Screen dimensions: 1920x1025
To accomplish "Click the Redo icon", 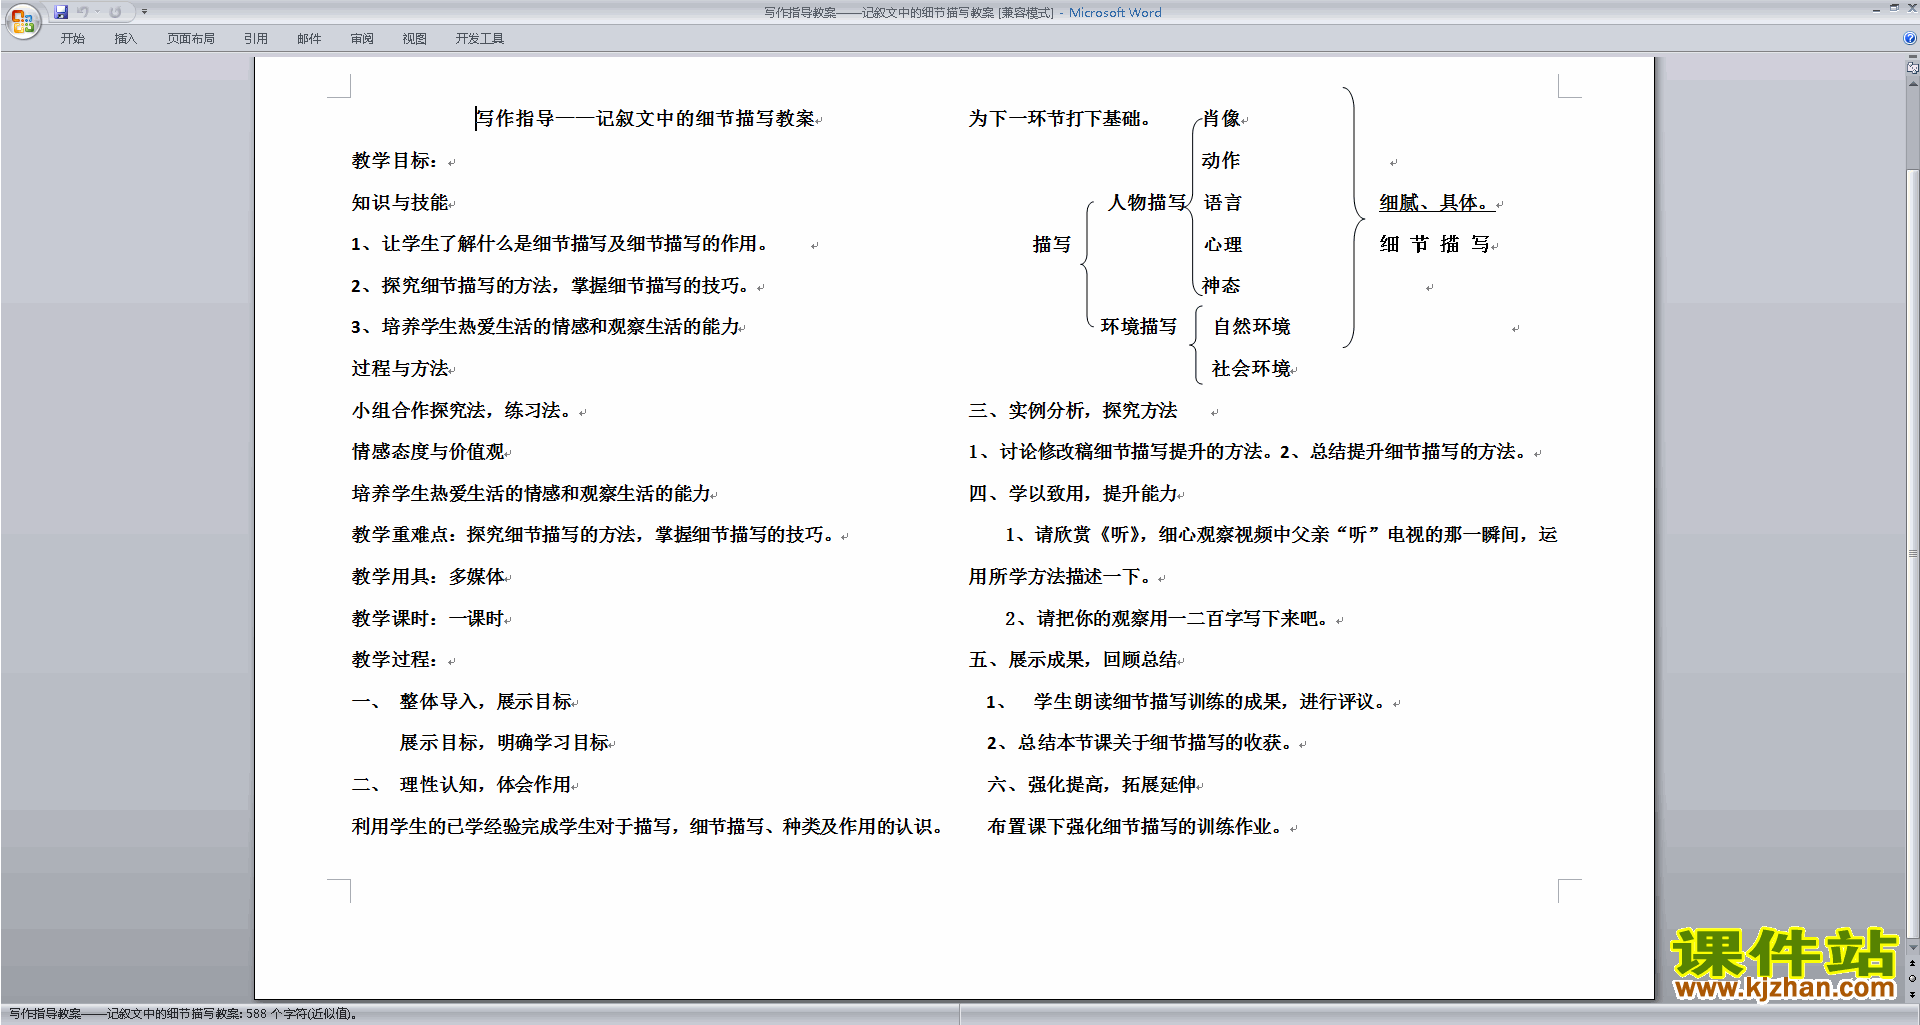I will click(x=115, y=12).
